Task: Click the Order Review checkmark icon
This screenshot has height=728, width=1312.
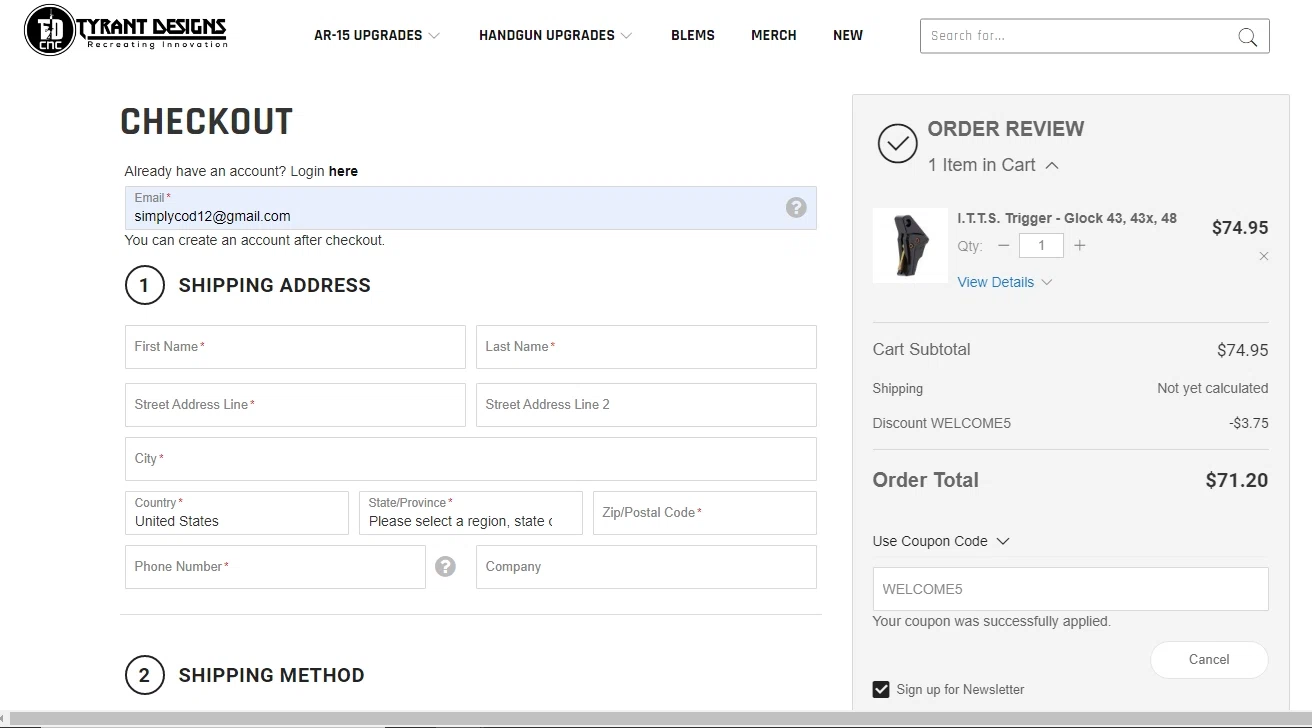Action: point(897,144)
